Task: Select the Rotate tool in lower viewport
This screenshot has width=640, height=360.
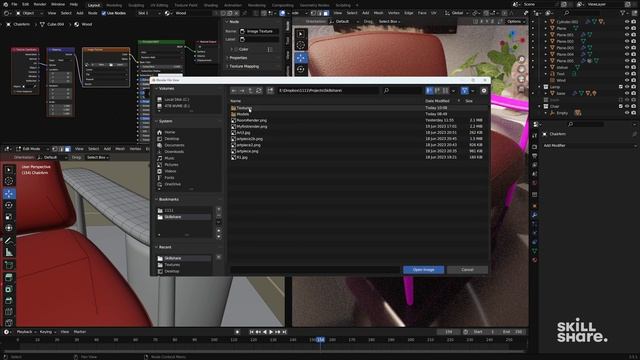Action: pos(9,205)
